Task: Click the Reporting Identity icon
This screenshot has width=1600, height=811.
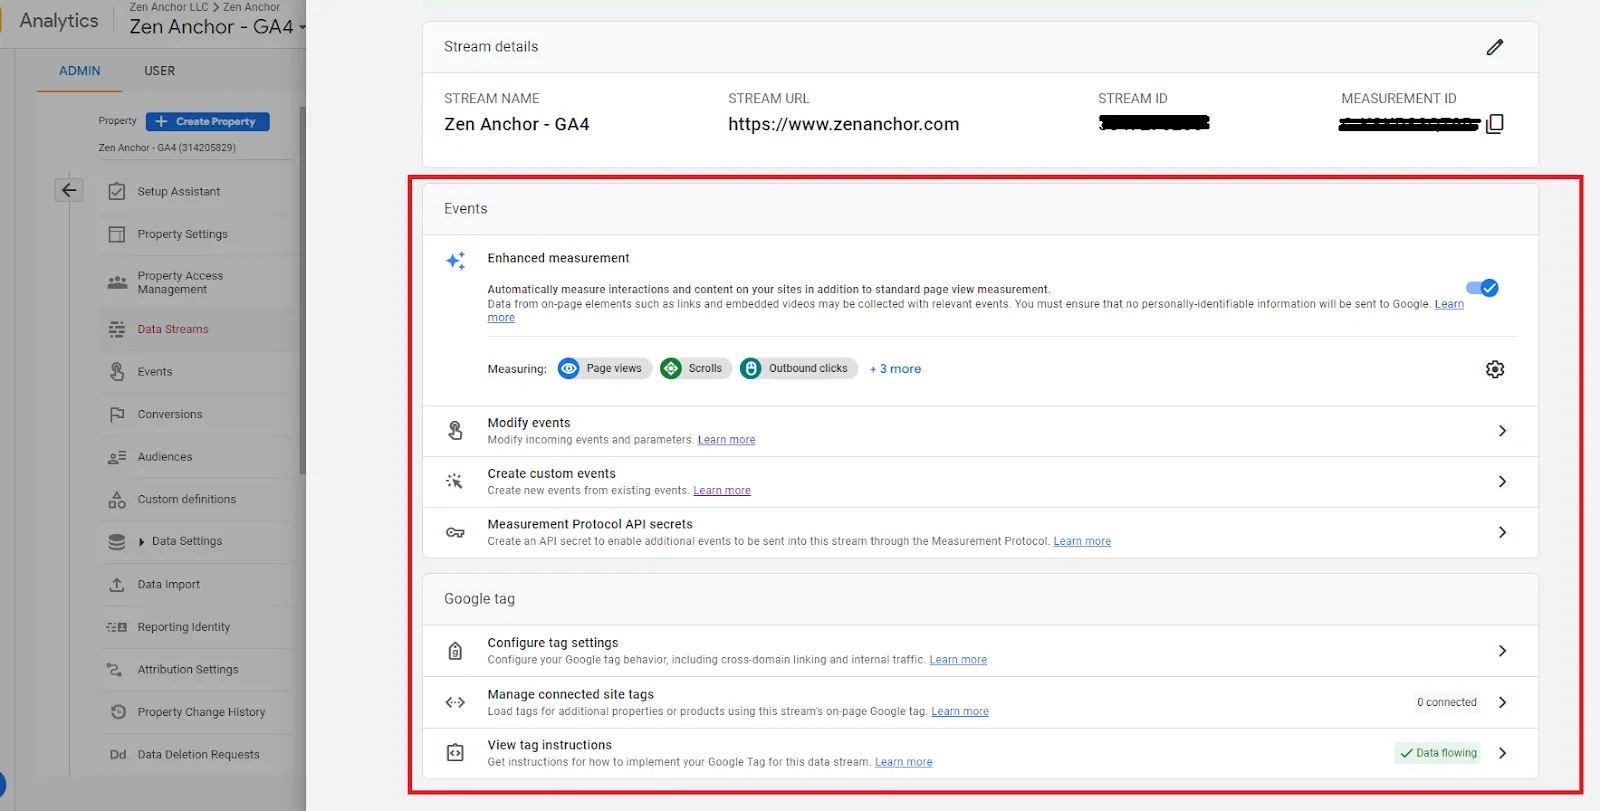Action: 117,627
